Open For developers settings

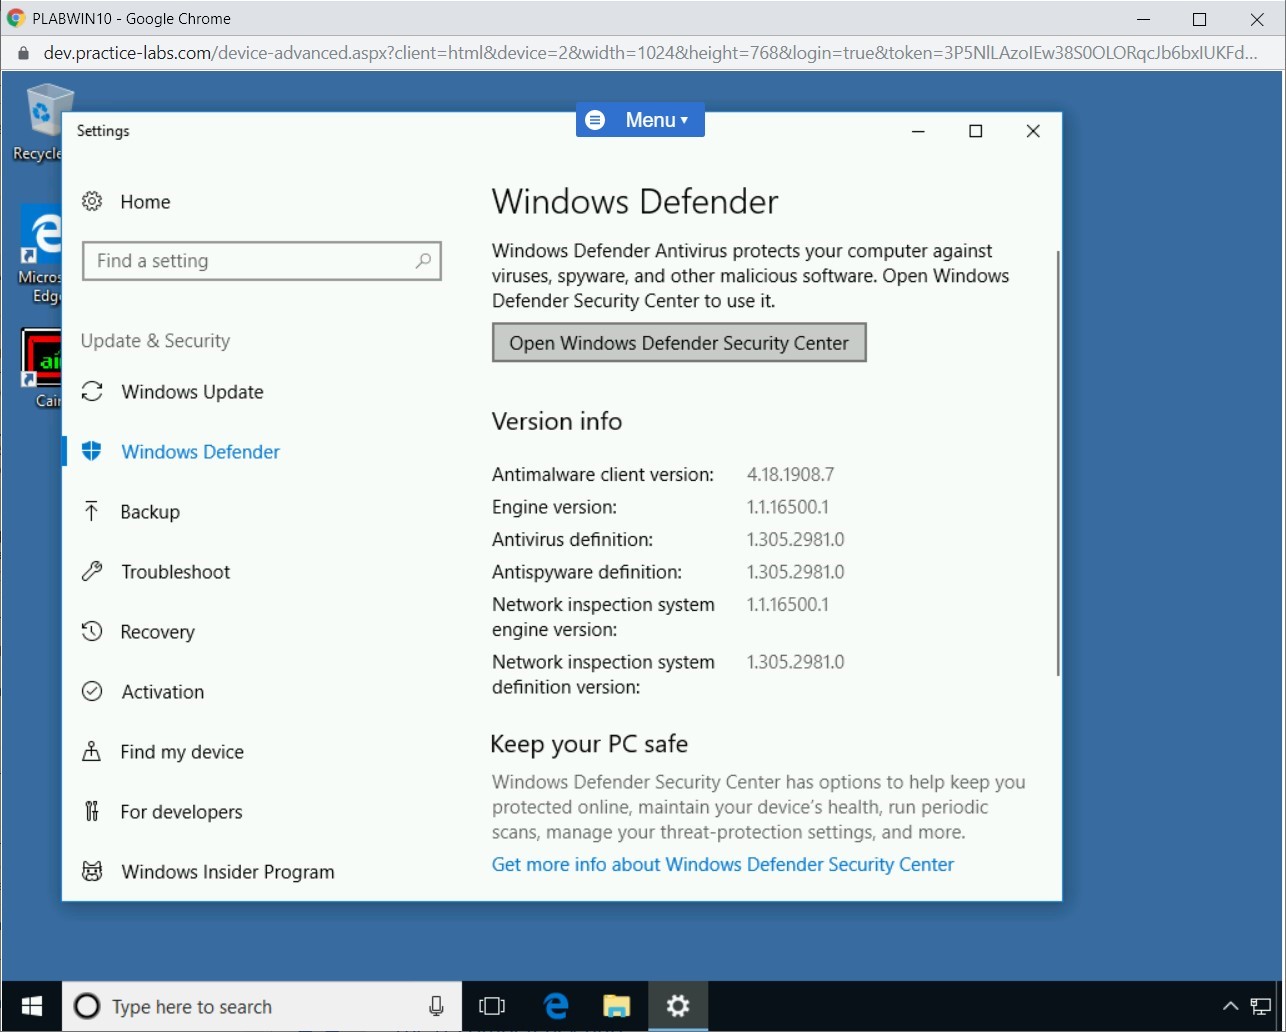click(181, 812)
